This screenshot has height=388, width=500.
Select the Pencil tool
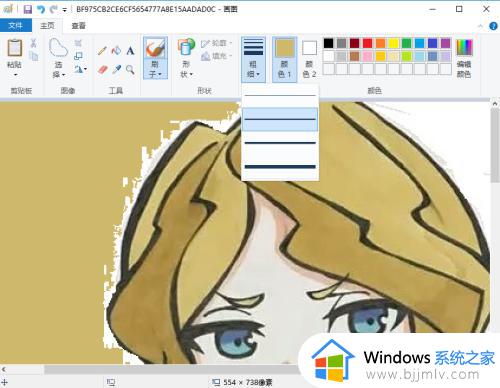point(102,51)
